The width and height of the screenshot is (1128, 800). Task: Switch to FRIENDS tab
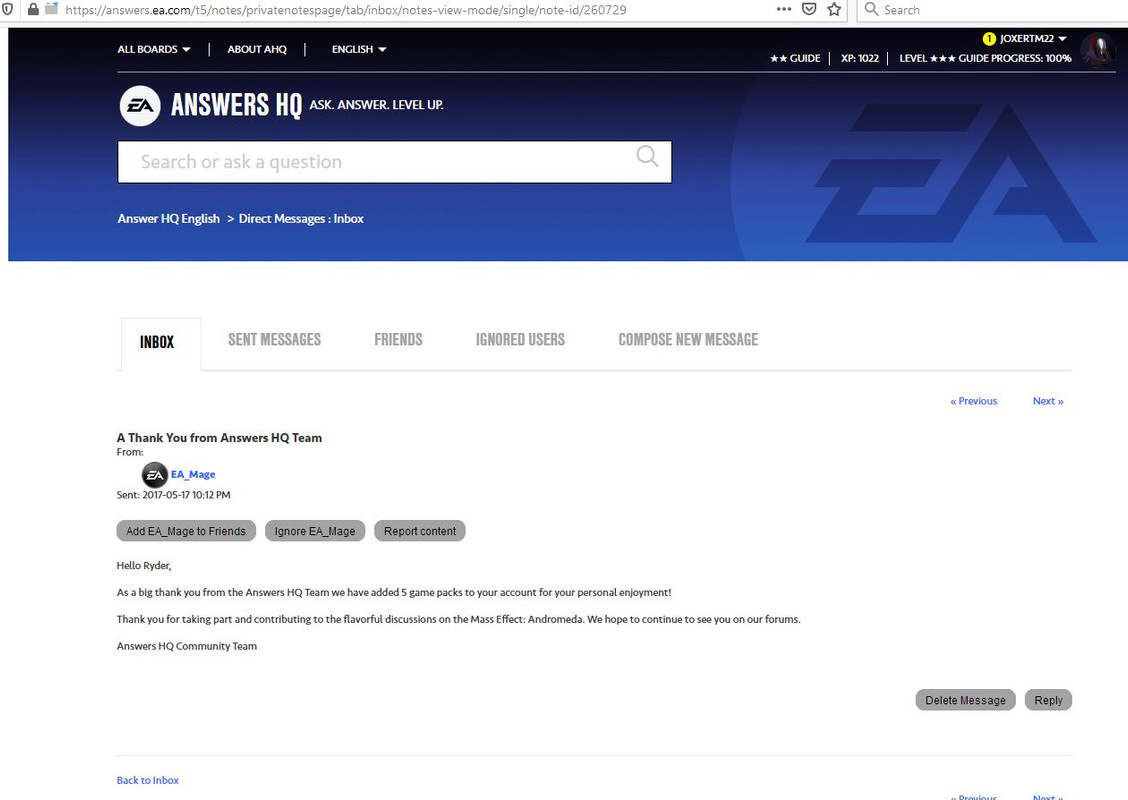click(398, 340)
